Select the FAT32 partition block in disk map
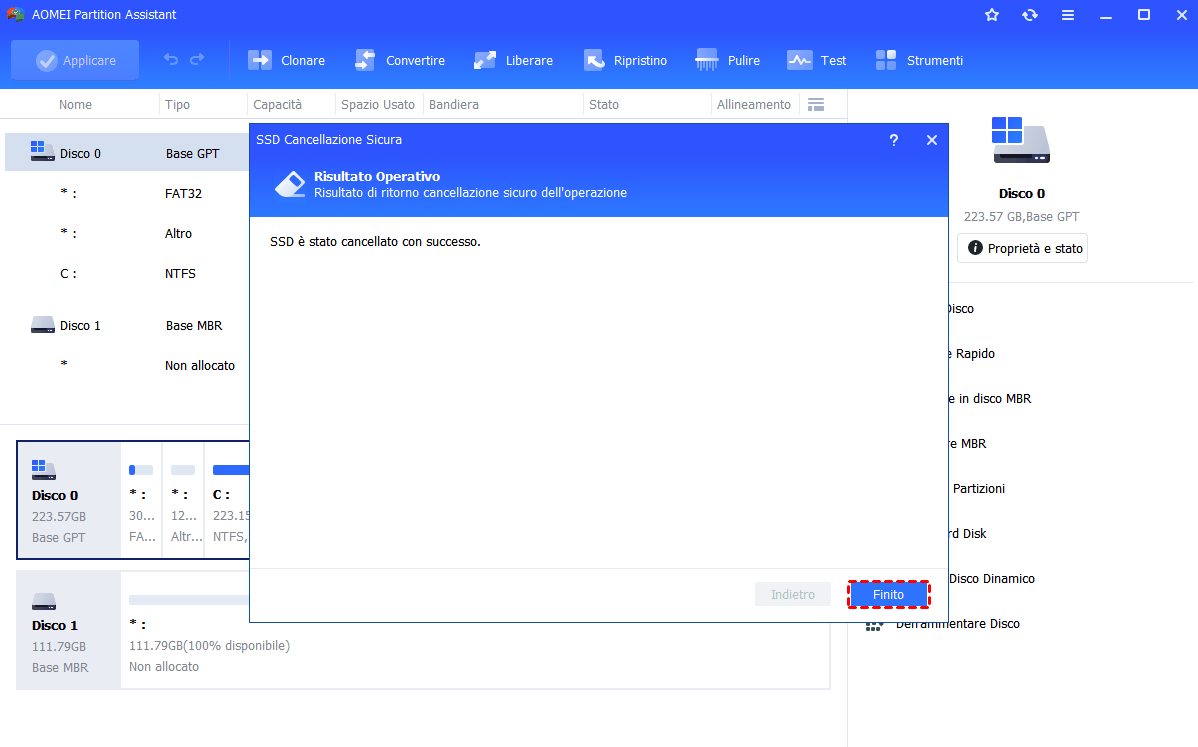The height and width of the screenshot is (747, 1198). tap(141, 500)
